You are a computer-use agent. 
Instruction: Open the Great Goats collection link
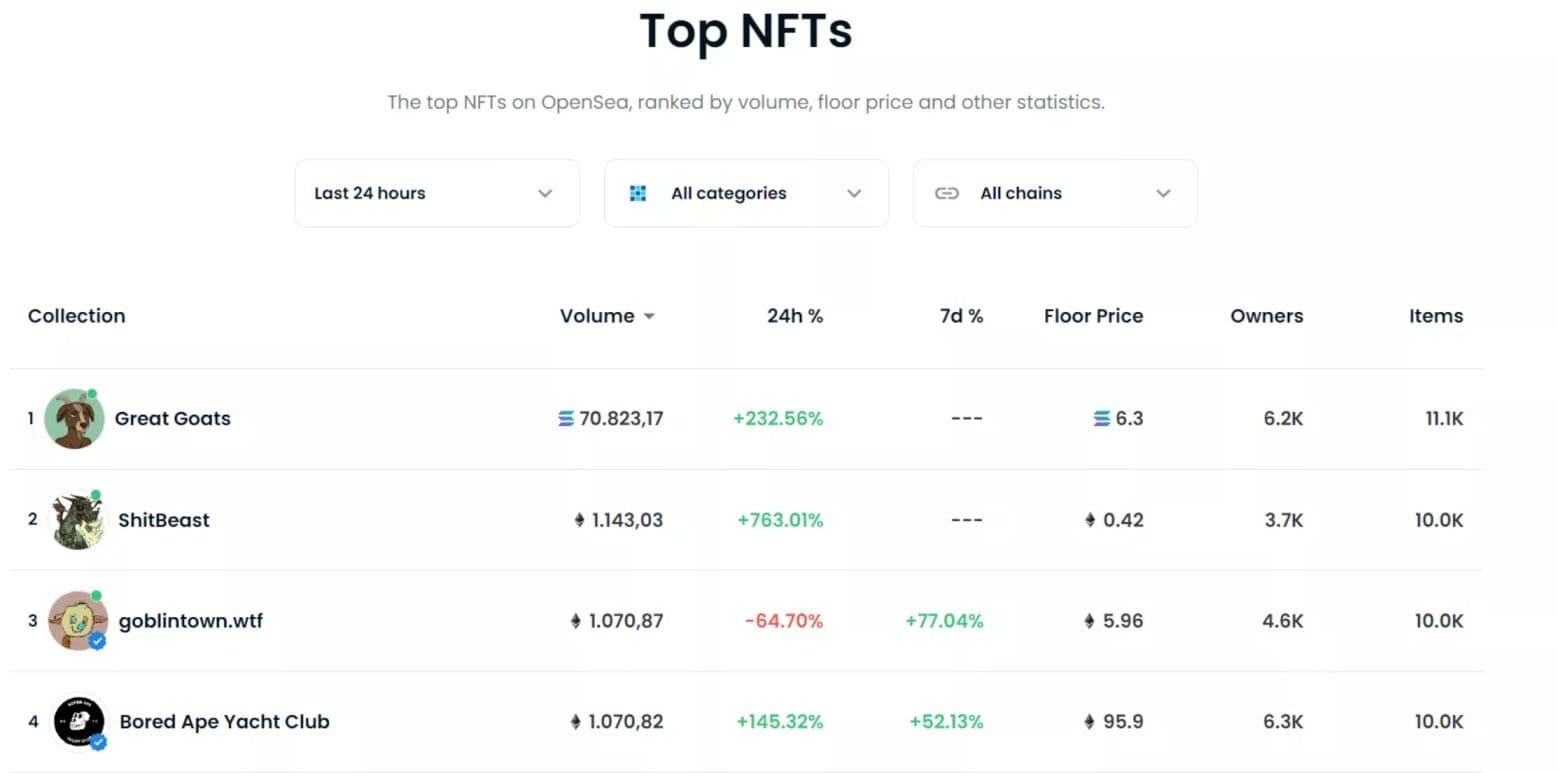173,419
